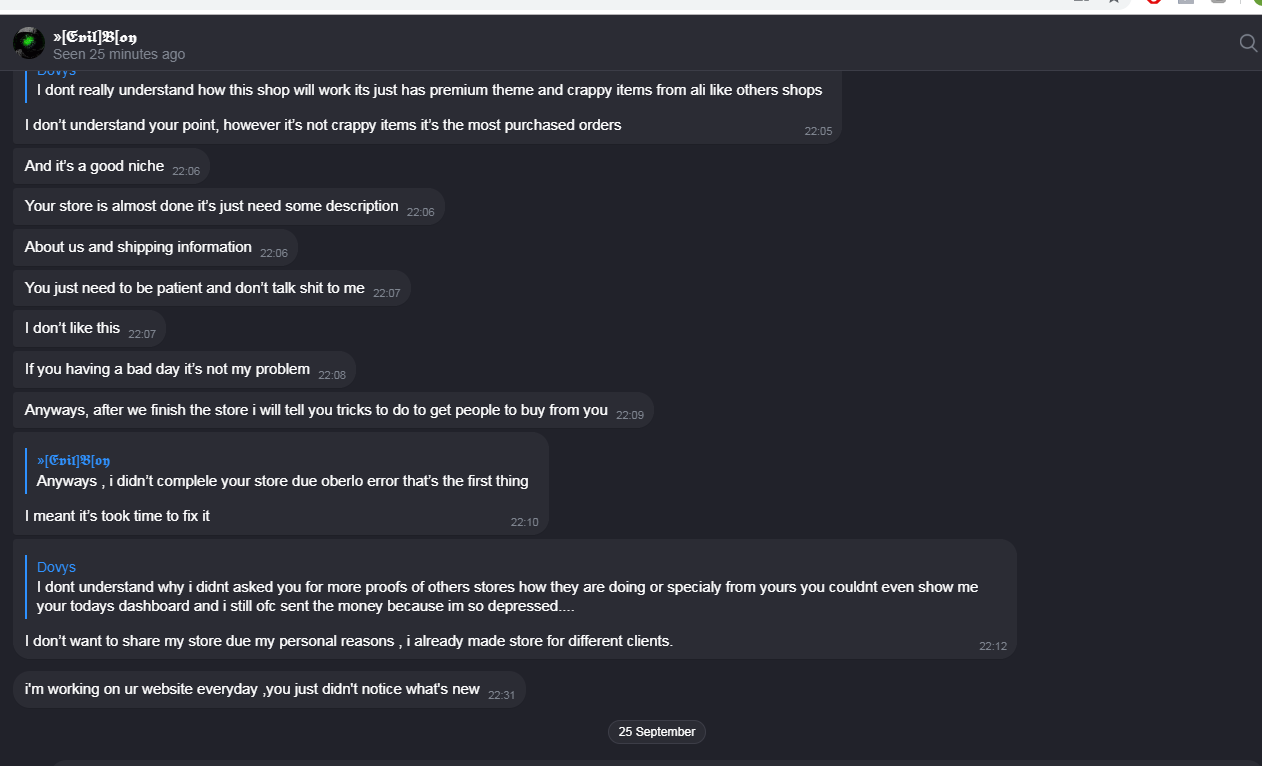1262x766 pixels.
Task: Open search in the chat header
Action: click(1248, 43)
